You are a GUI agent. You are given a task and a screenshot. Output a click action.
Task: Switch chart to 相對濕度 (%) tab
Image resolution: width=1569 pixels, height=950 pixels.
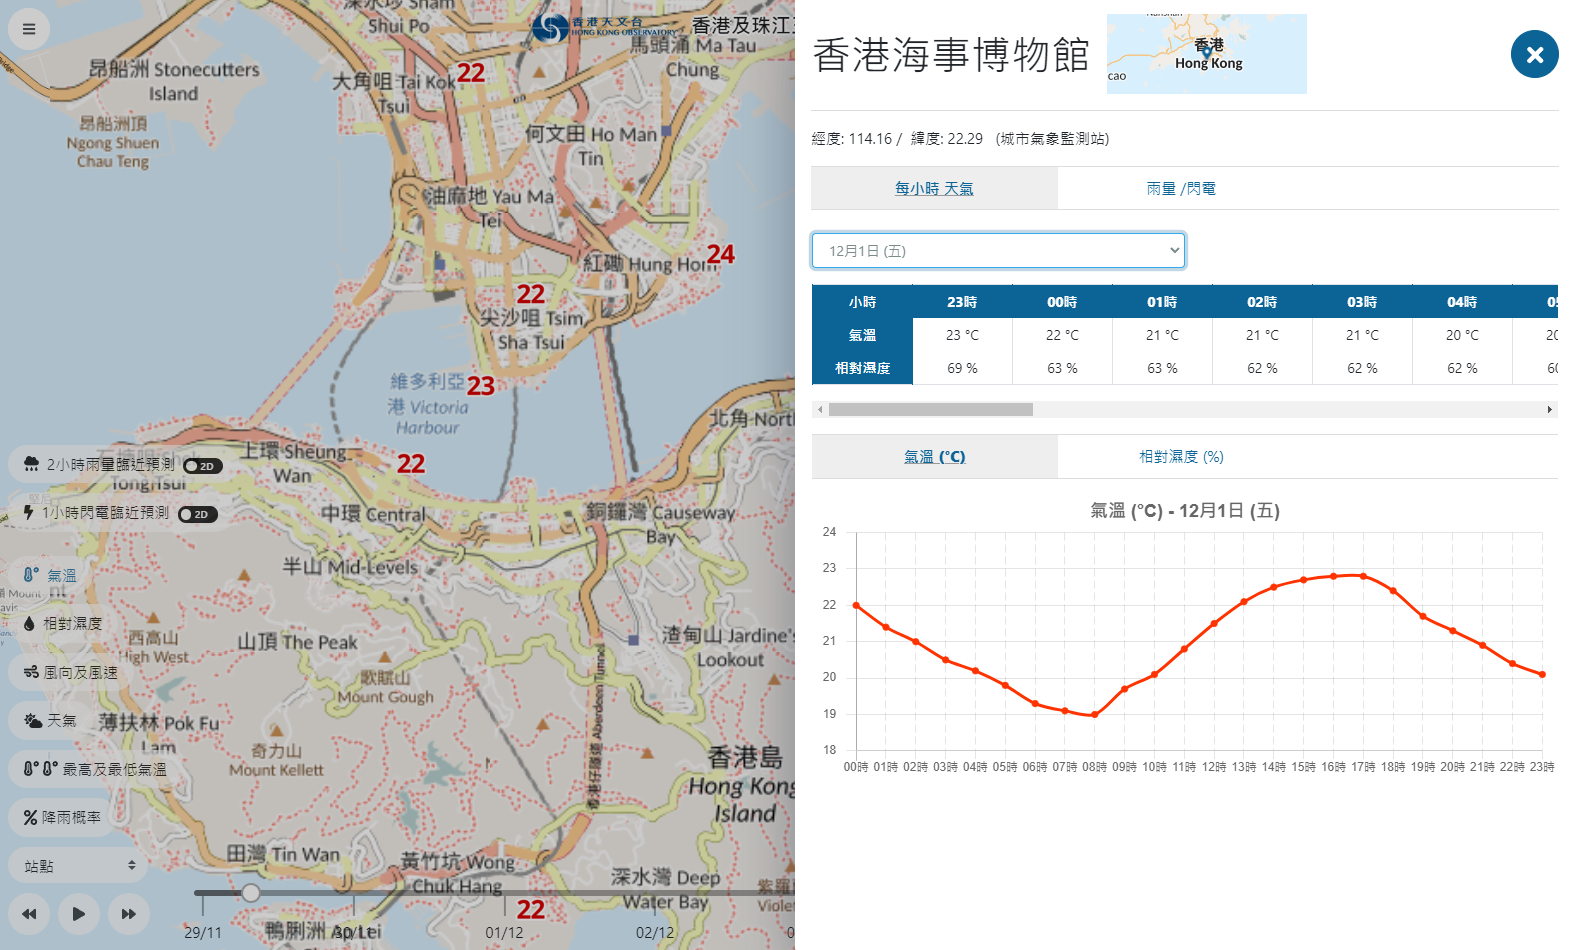pyautogui.click(x=1181, y=456)
